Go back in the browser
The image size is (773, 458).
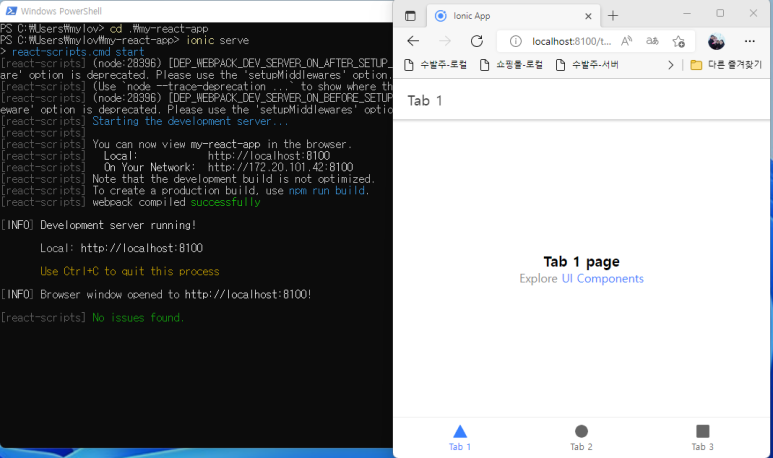point(413,41)
